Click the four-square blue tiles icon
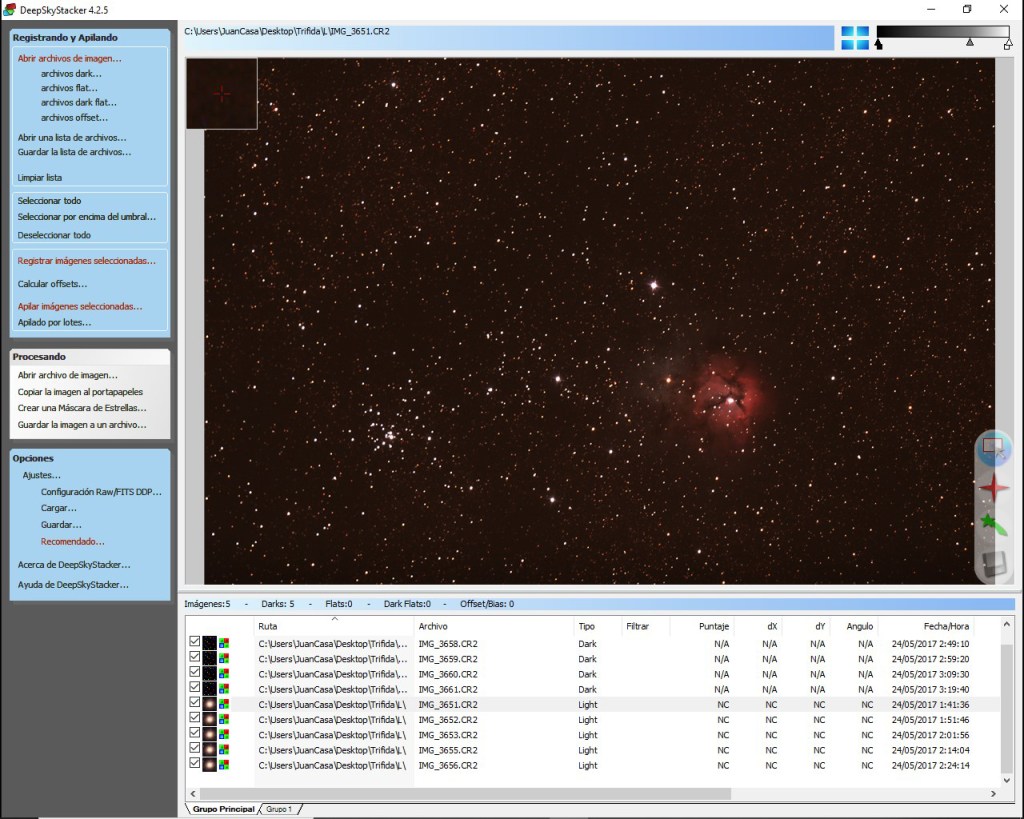The image size is (1024, 819). 854,38
